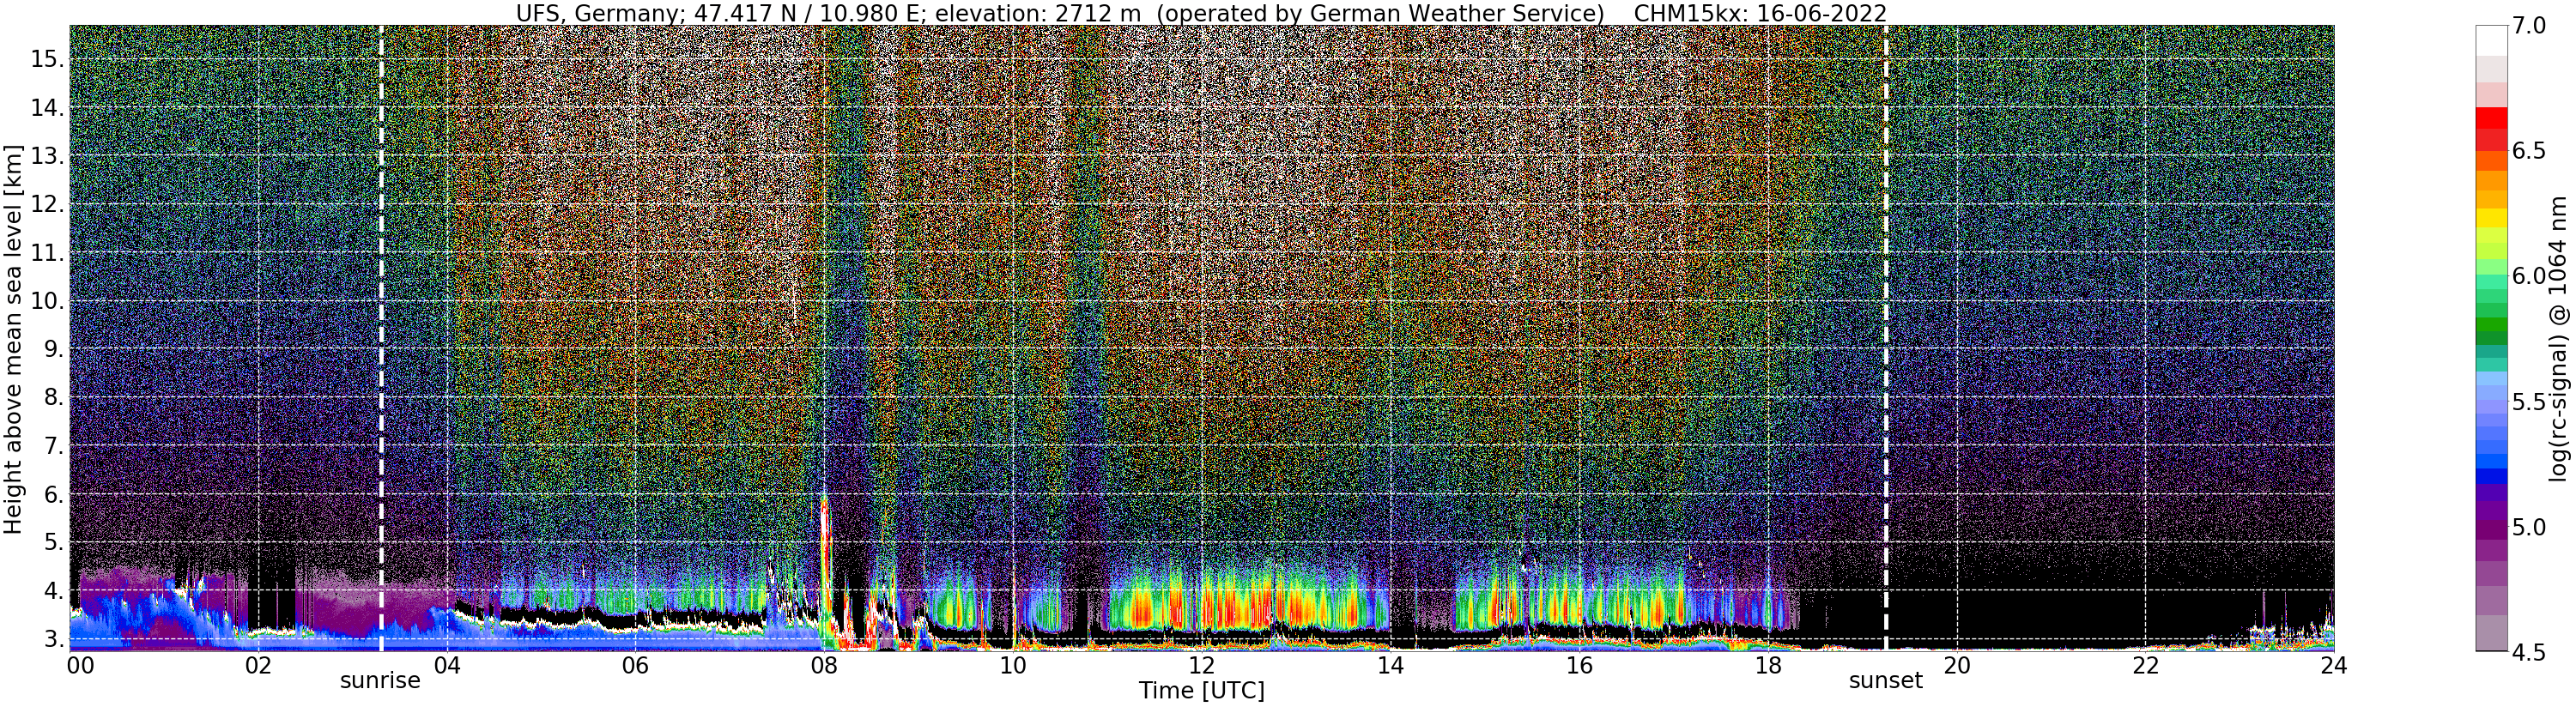Click height tick label '15.'
The image size is (2576, 707).
46,59
